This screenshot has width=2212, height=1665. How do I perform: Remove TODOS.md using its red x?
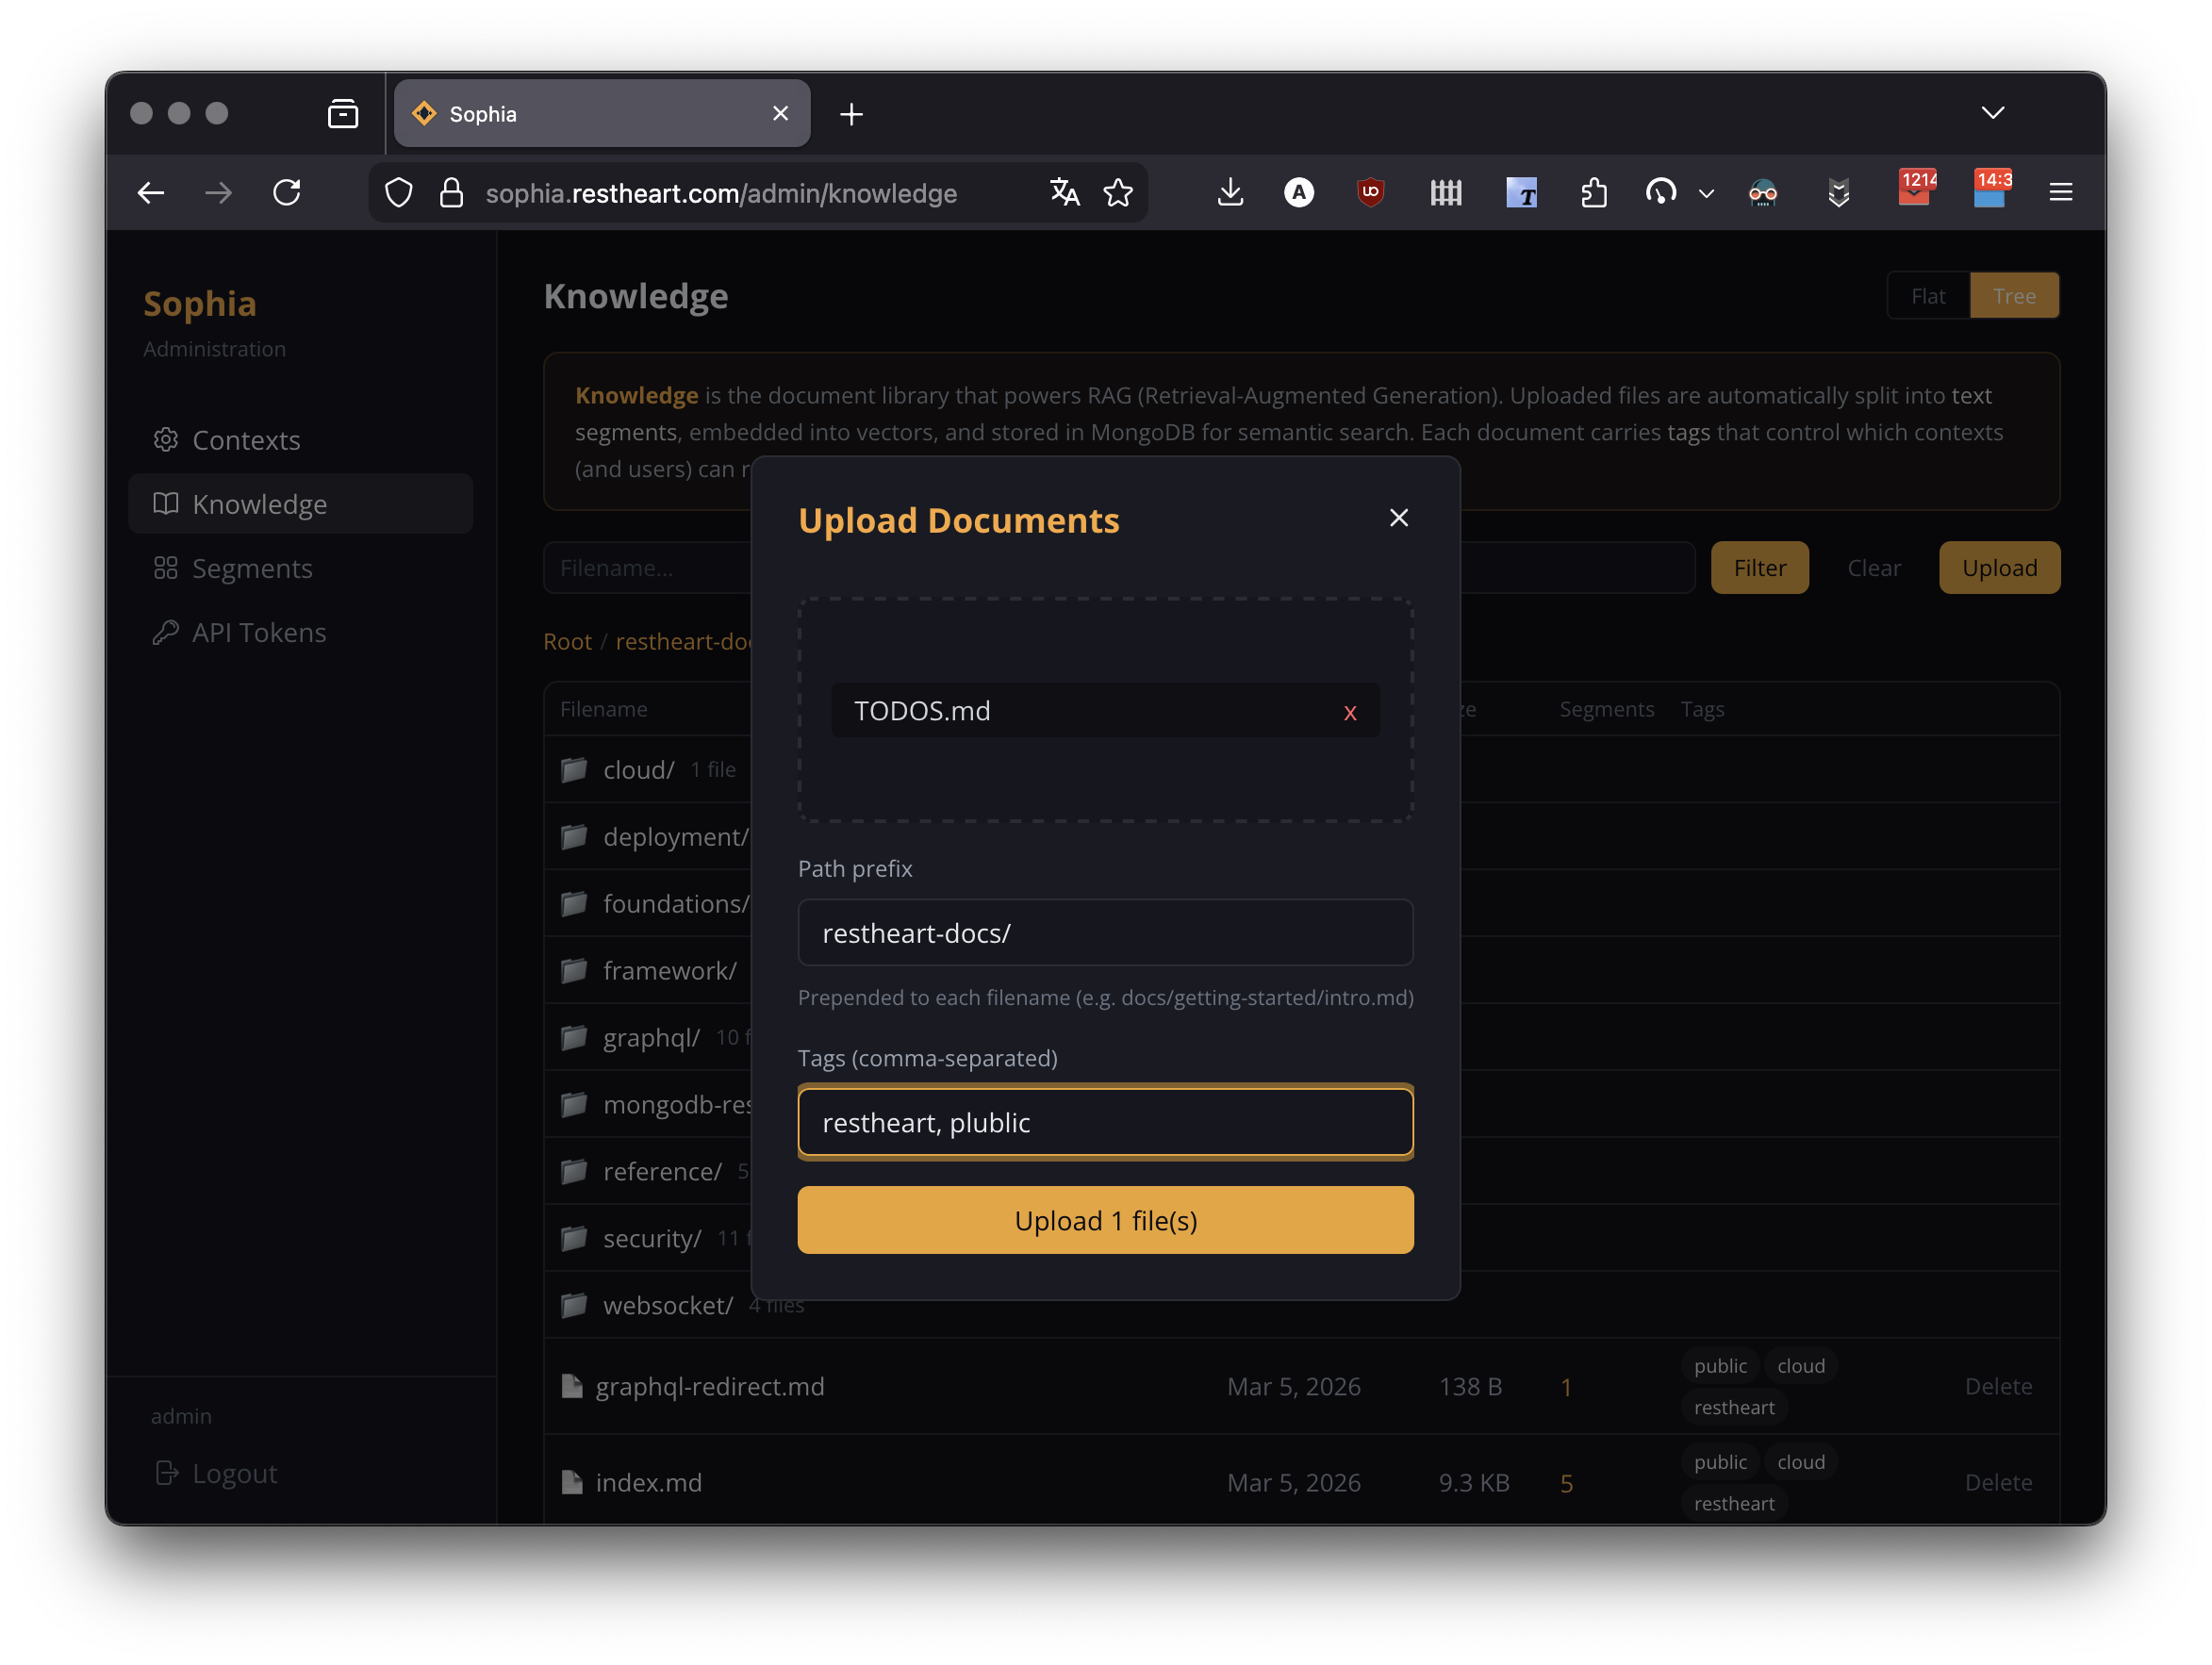pos(1350,712)
